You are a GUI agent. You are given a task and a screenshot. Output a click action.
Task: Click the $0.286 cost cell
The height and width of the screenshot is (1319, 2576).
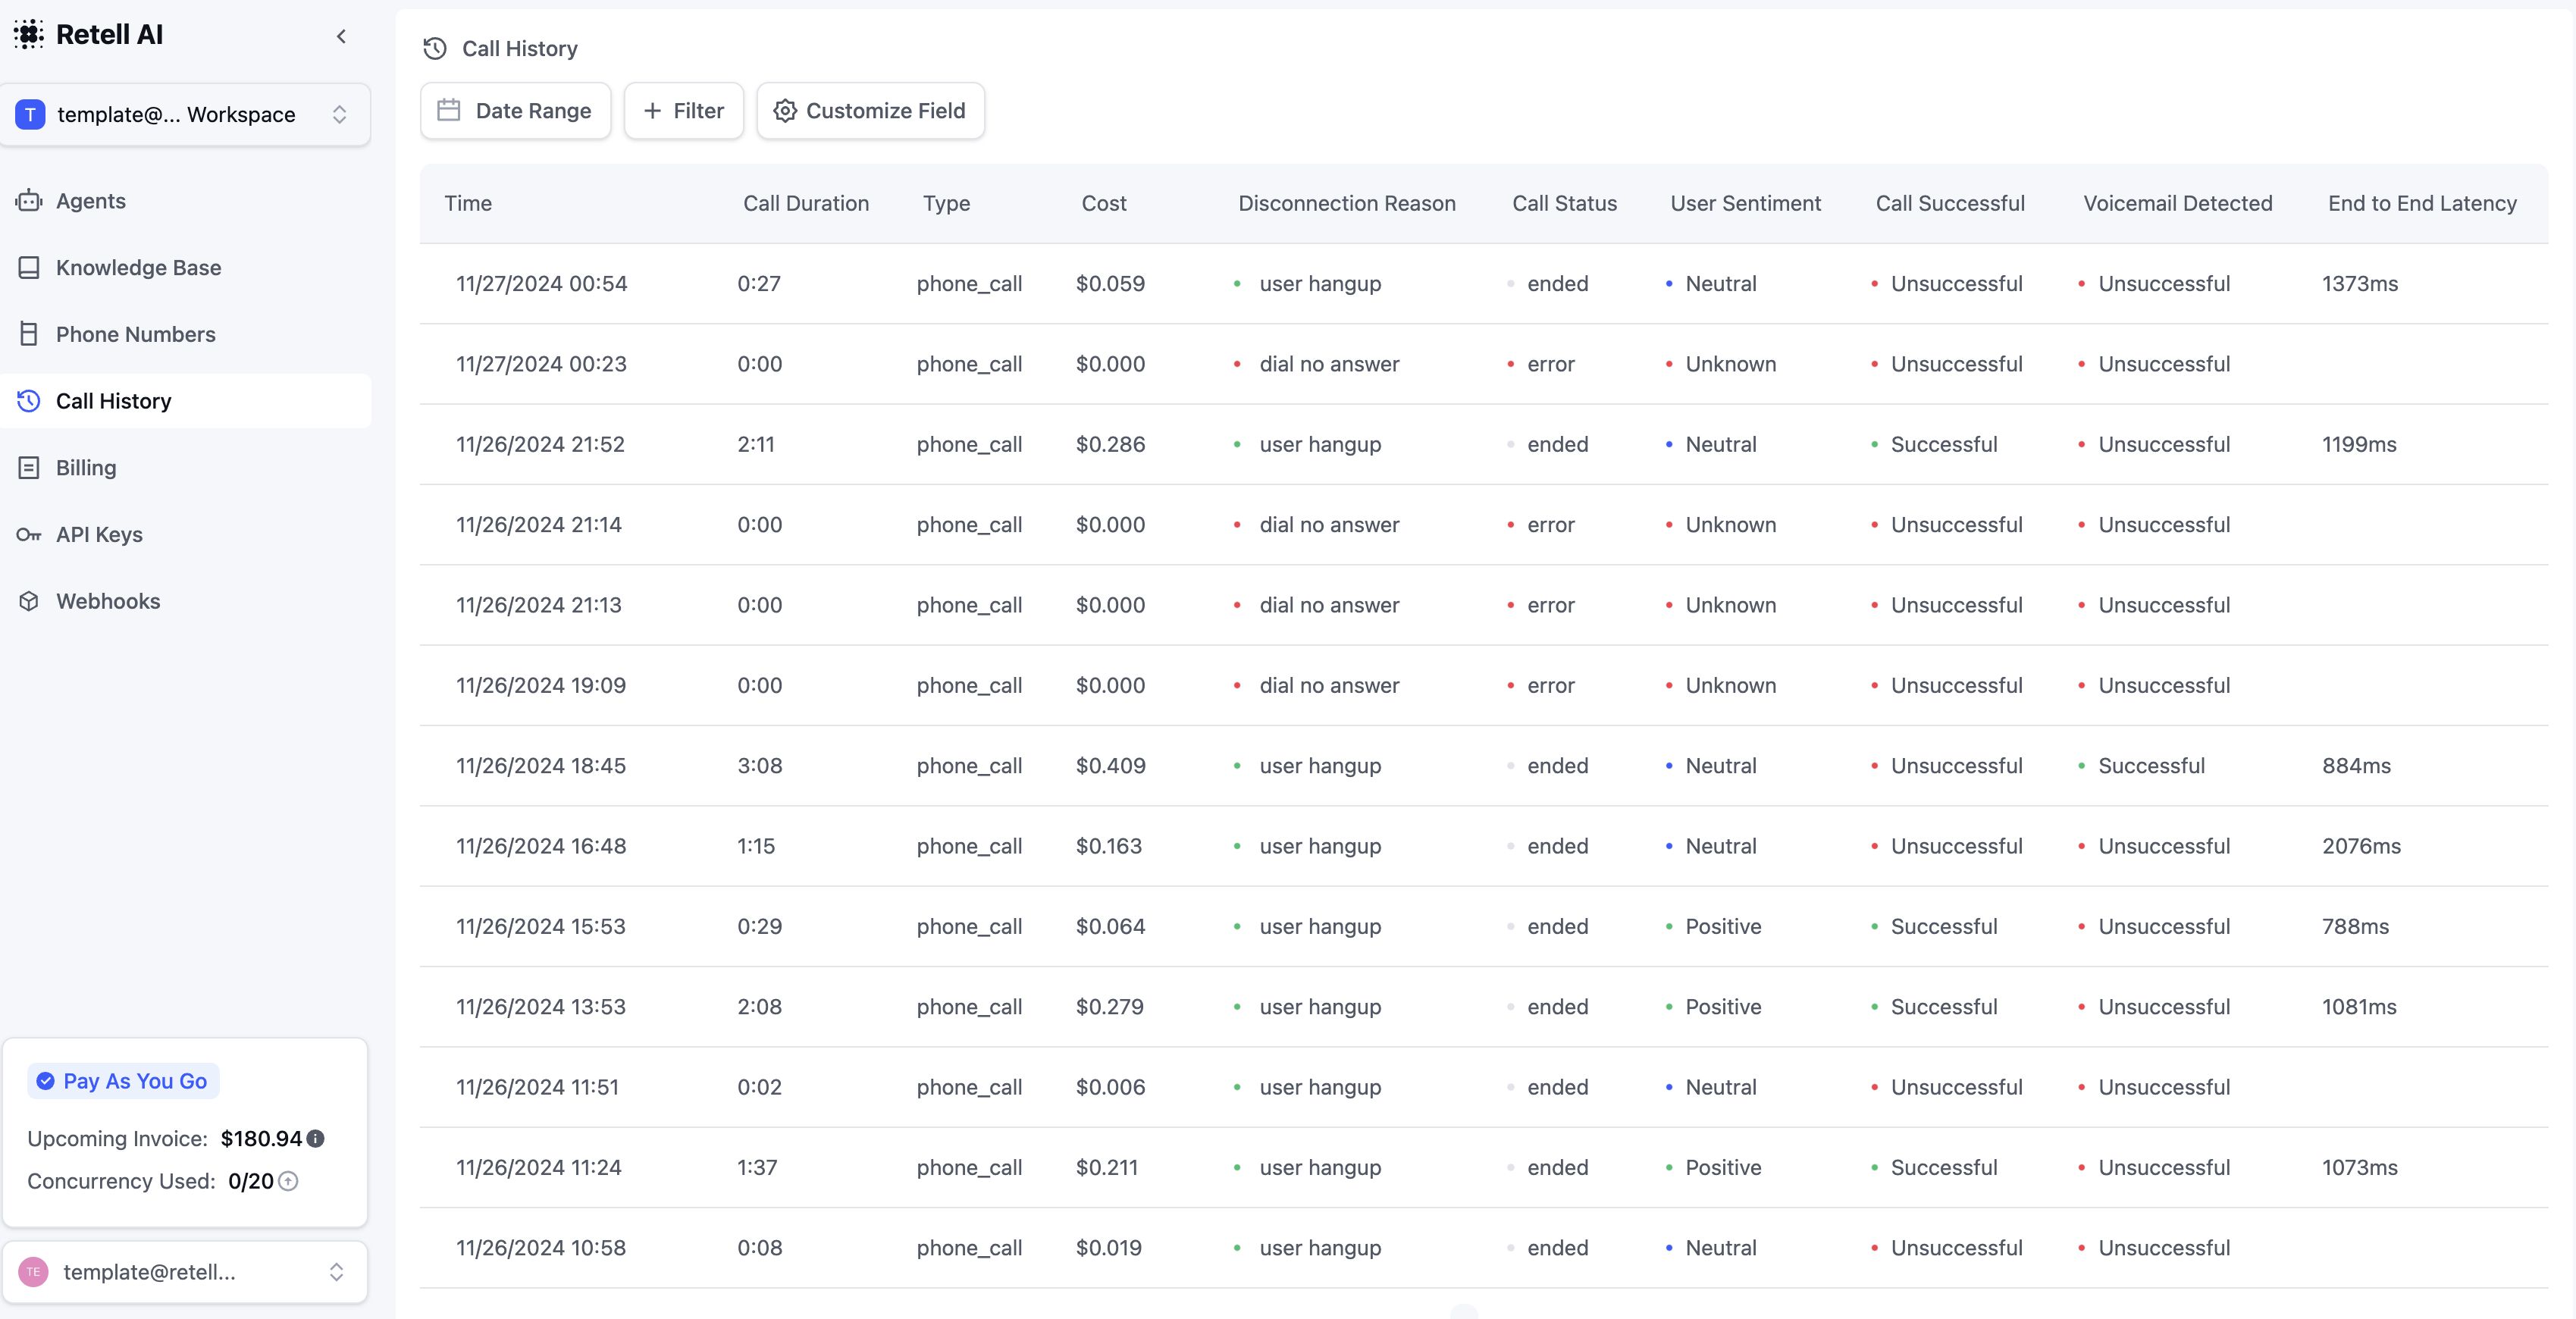click(x=1110, y=444)
